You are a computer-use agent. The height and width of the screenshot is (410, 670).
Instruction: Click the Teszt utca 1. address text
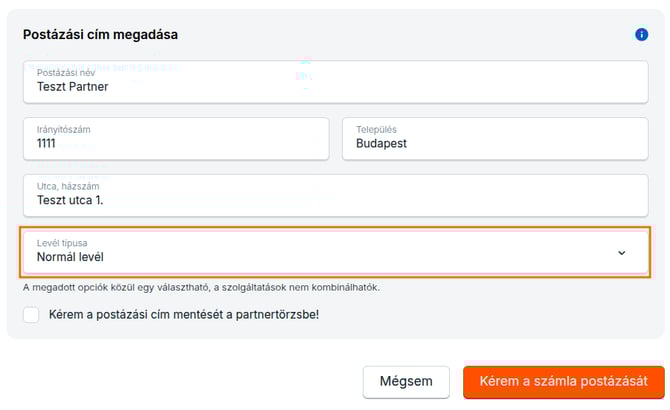[70, 201]
